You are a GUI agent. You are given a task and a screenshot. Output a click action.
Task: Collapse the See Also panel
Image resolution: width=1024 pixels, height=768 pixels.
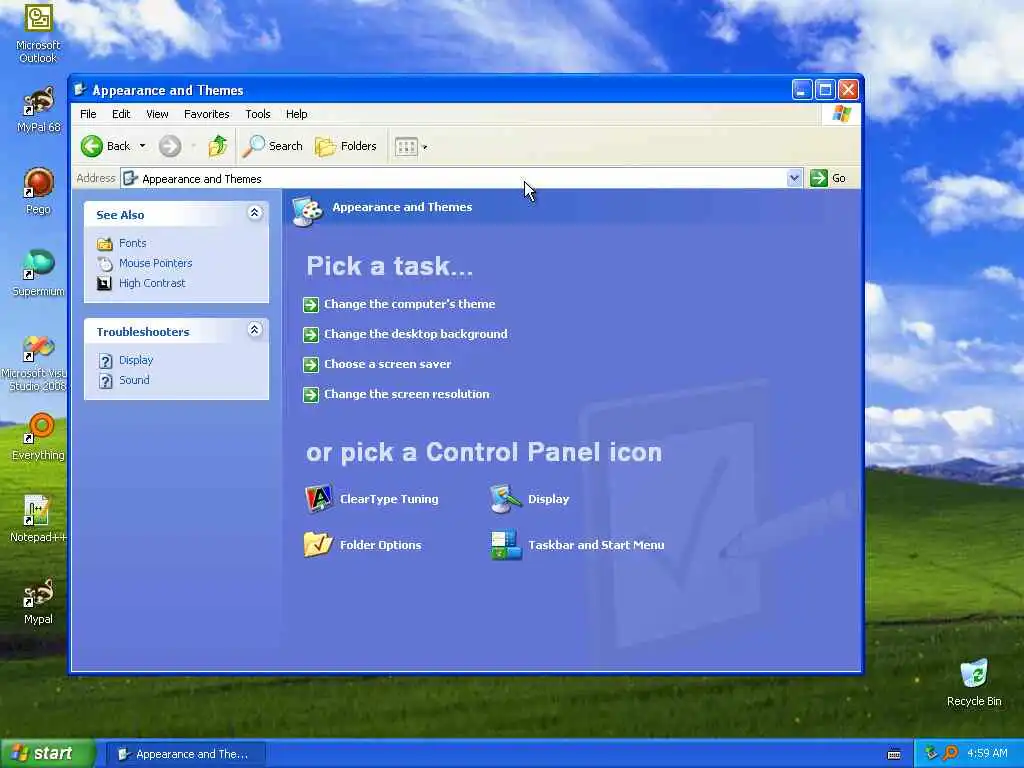(255, 213)
